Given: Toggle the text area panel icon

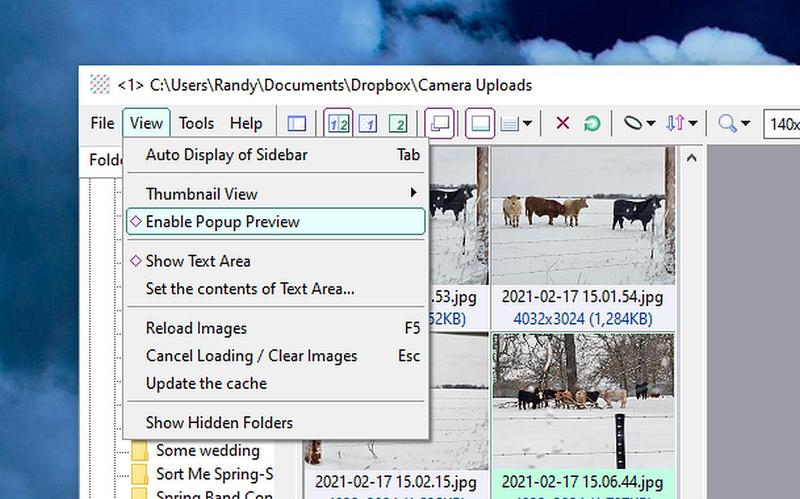Looking at the screenshot, I should (x=480, y=123).
